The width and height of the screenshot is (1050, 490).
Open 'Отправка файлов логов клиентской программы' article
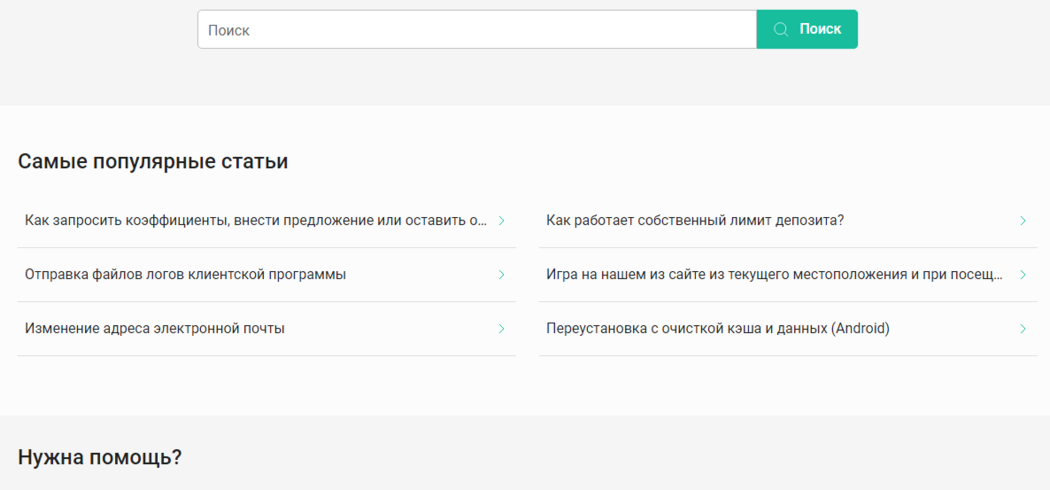pyautogui.click(x=185, y=274)
